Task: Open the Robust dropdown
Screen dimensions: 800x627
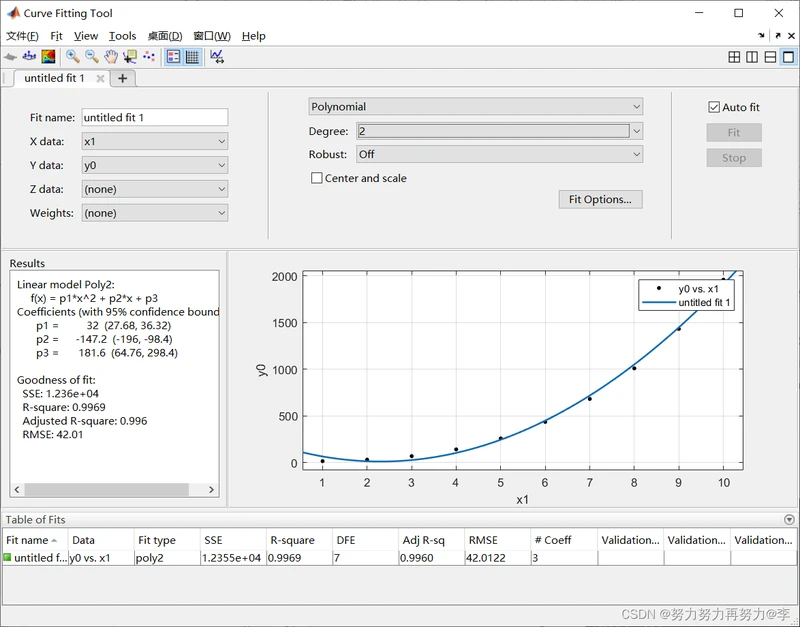Action: tap(499, 154)
